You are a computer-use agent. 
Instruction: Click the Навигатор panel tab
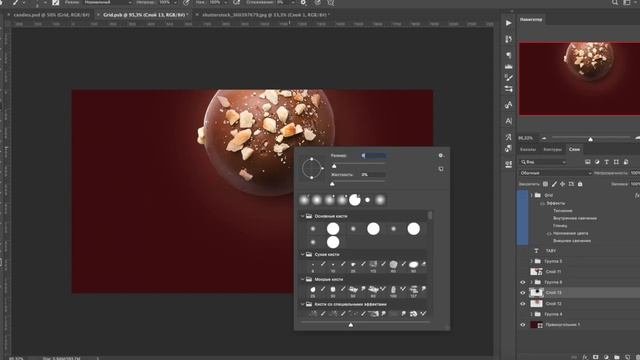(531, 19)
